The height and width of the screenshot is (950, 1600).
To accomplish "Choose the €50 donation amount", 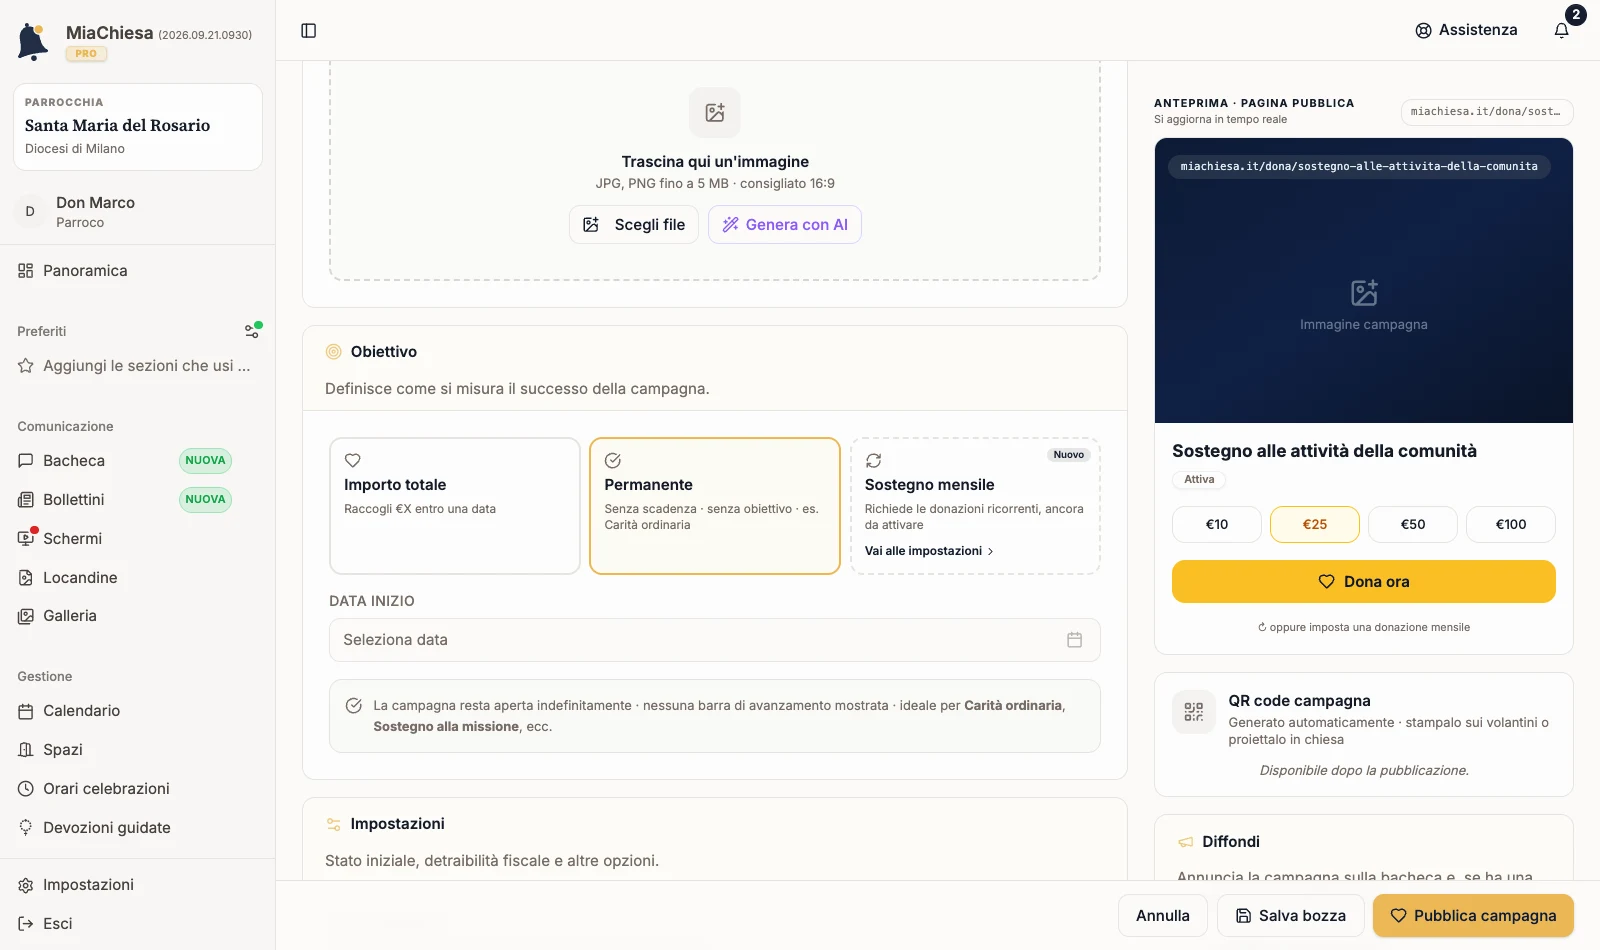I will (x=1413, y=524).
